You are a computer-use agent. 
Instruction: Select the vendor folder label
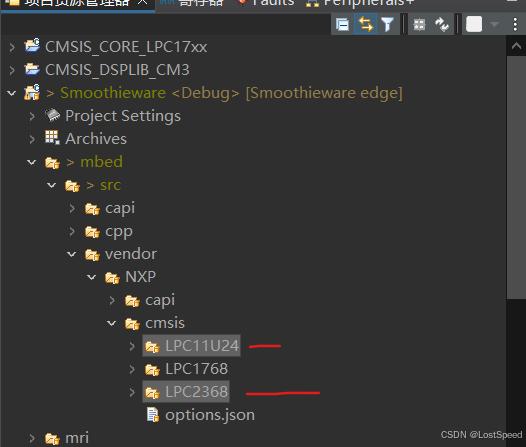(131, 254)
